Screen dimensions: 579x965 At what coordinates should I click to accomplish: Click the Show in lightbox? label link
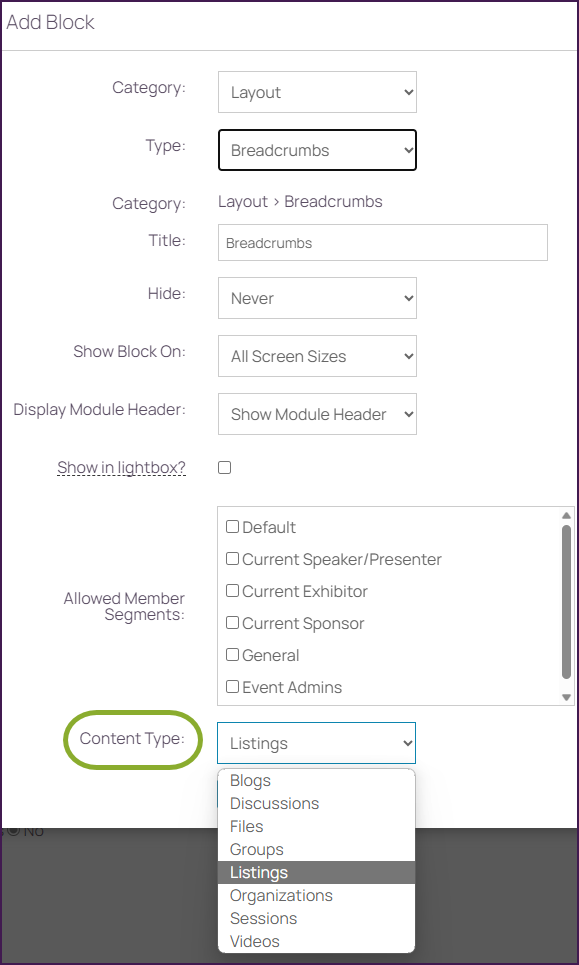point(121,468)
